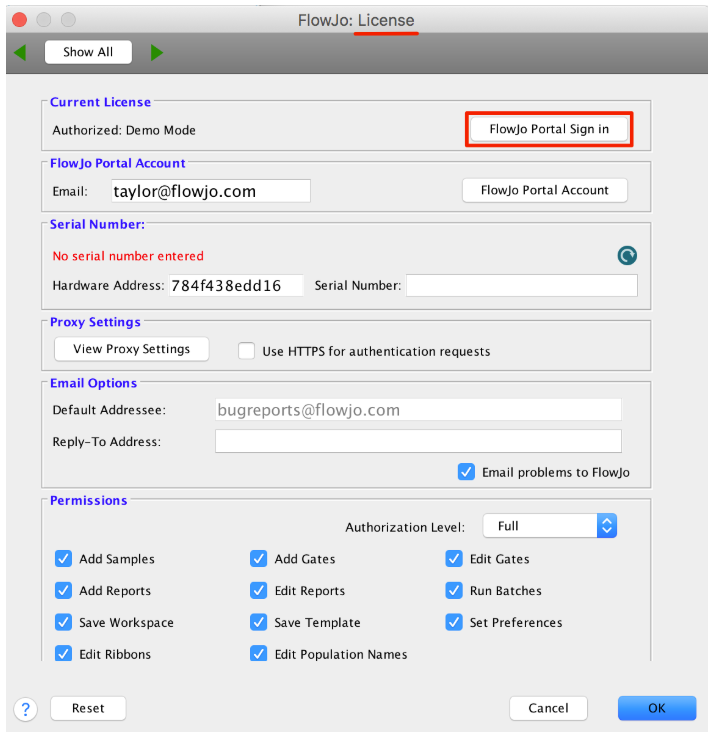
Task: Toggle the Edit Reports permission
Action: [258, 591]
